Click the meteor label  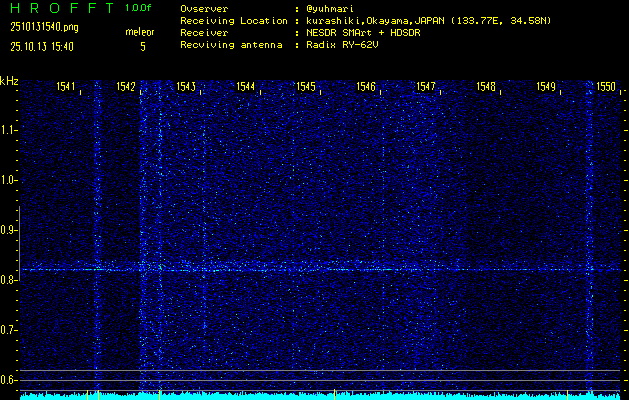tap(140, 32)
